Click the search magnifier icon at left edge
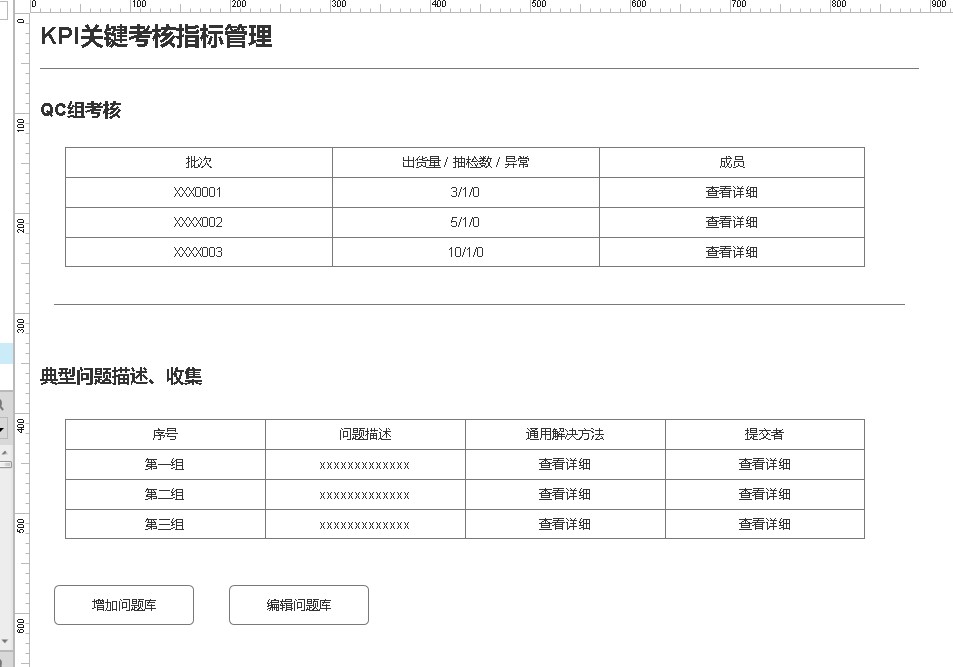The width and height of the screenshot is (953, 667). tap(3, 405)
